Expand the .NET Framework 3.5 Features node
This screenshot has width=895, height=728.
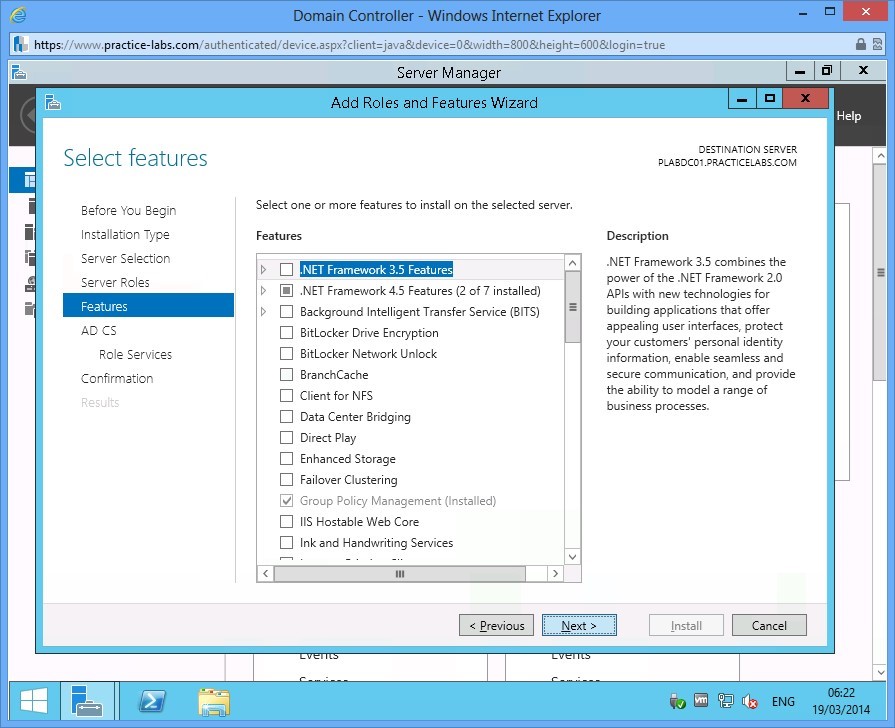264,270
